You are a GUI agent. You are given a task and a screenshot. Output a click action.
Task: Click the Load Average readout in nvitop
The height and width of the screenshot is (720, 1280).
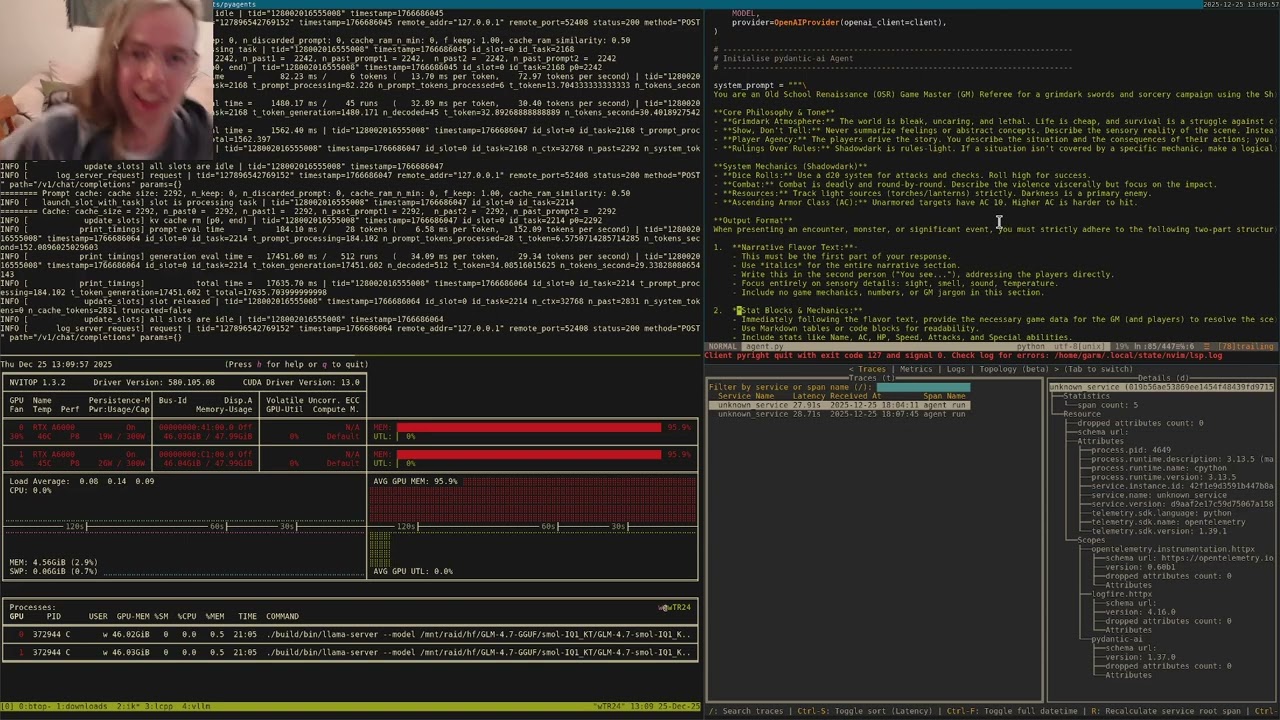(x=82, y=481)
